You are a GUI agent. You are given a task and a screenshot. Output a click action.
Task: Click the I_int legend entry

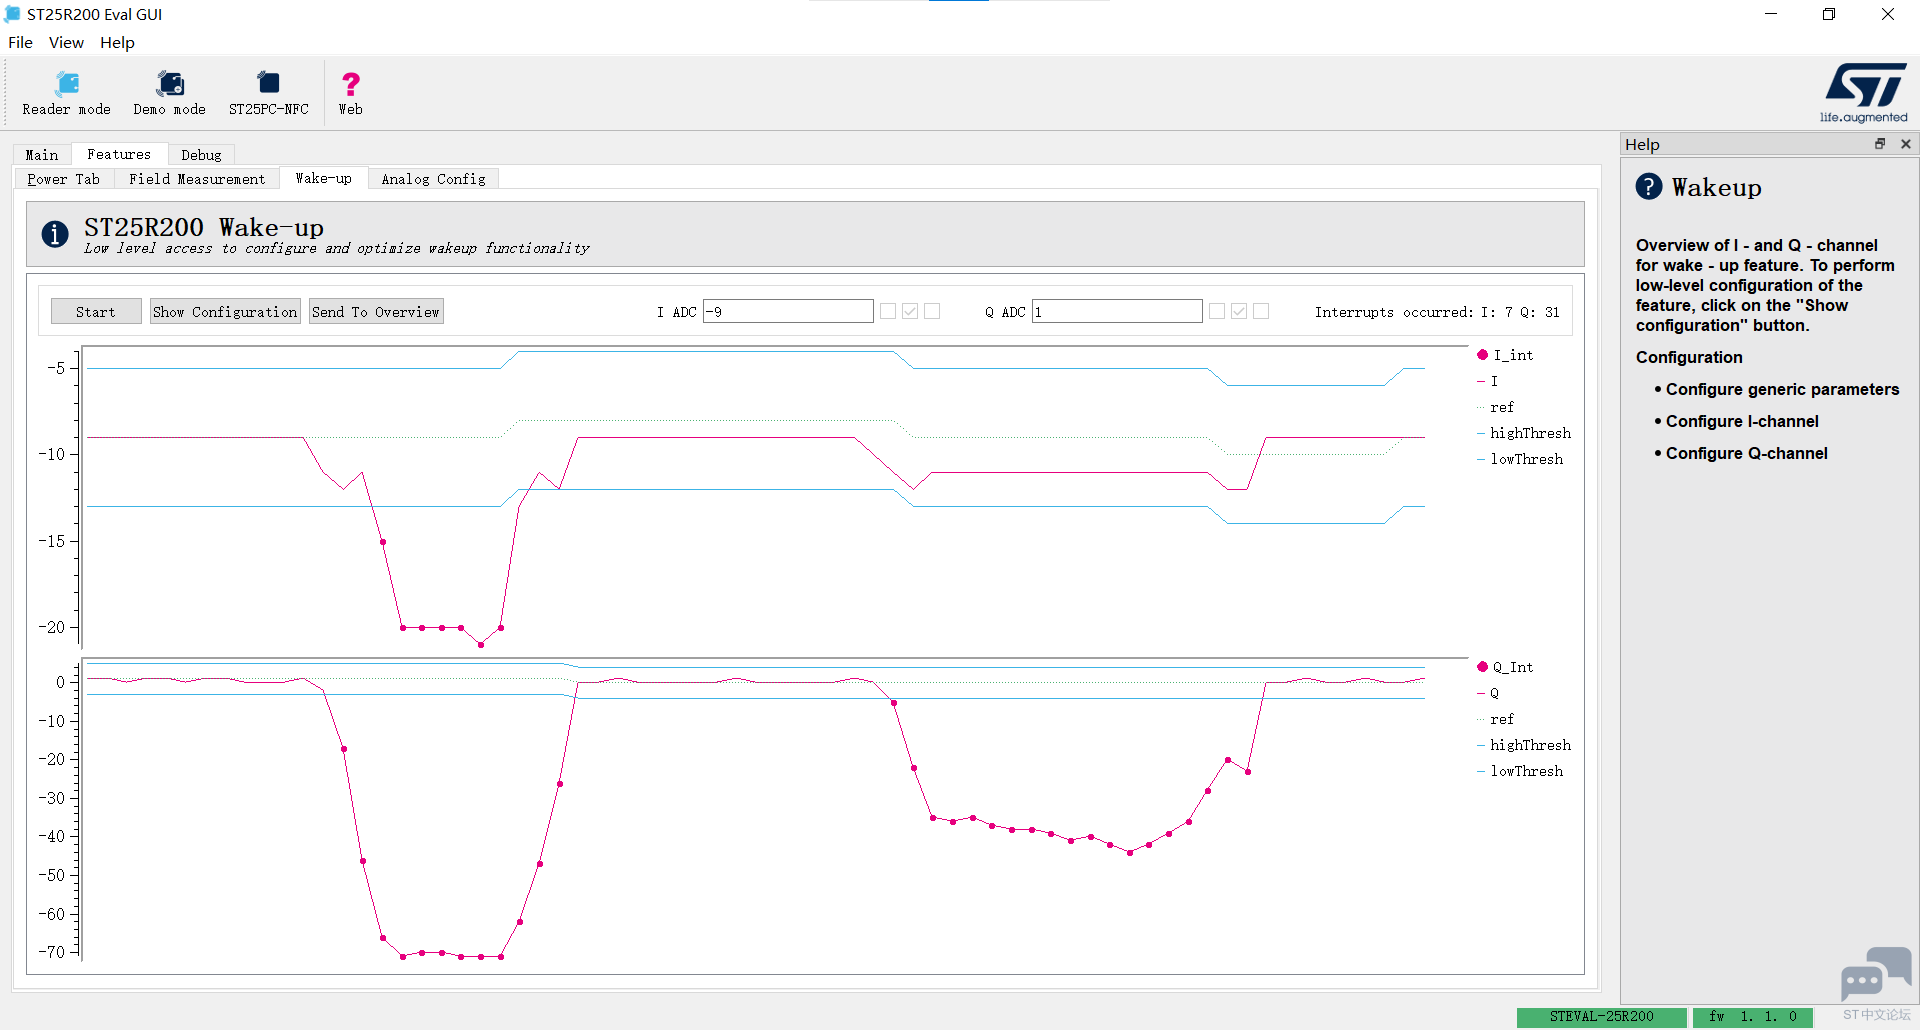[1505, 355]
